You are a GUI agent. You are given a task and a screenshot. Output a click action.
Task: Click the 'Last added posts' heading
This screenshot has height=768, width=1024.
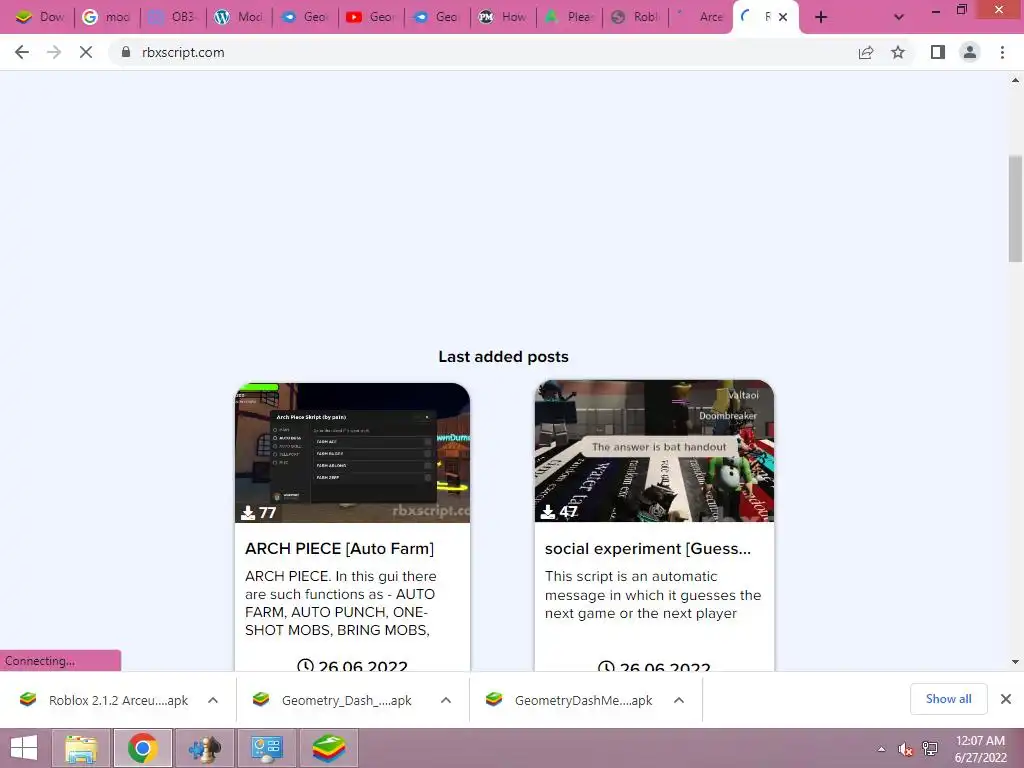click(504, 357)
